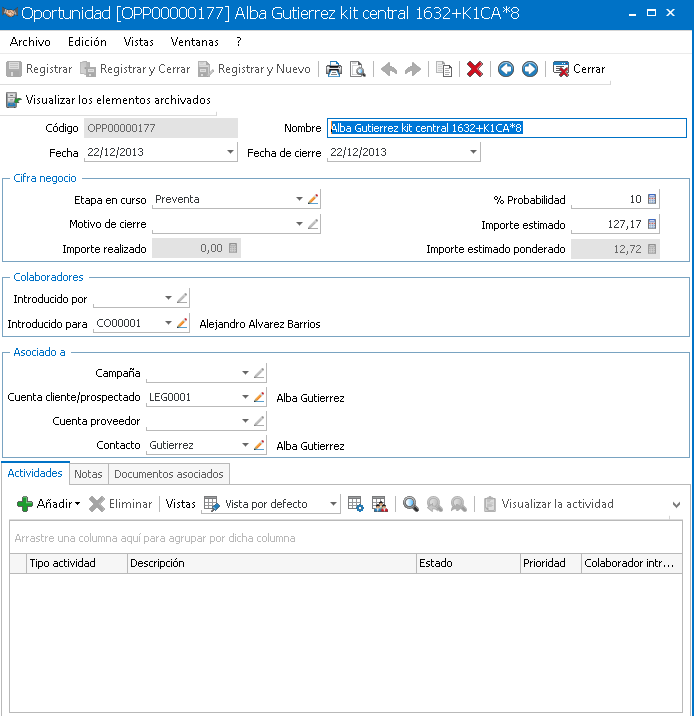Expand the Motivo de cierre dropdown
Viewport: 694px width, 716px height.
pyautogui.click(x=299, y=224)
